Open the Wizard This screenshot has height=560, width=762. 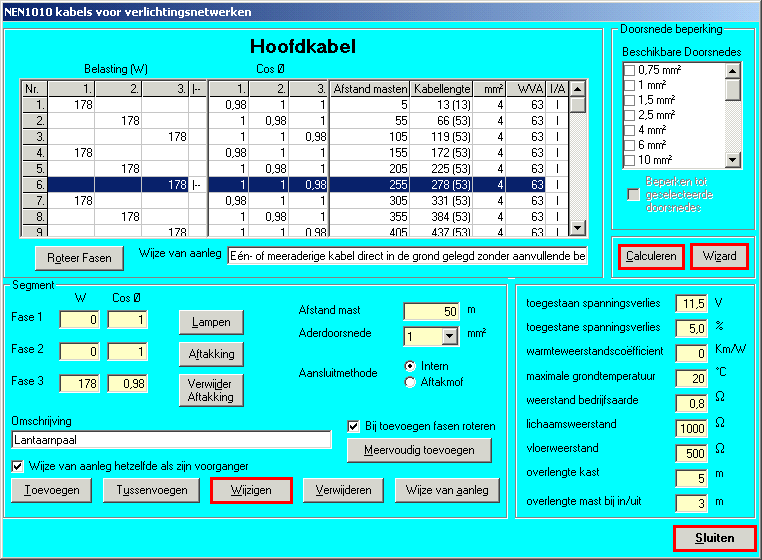tap(719, 256)
